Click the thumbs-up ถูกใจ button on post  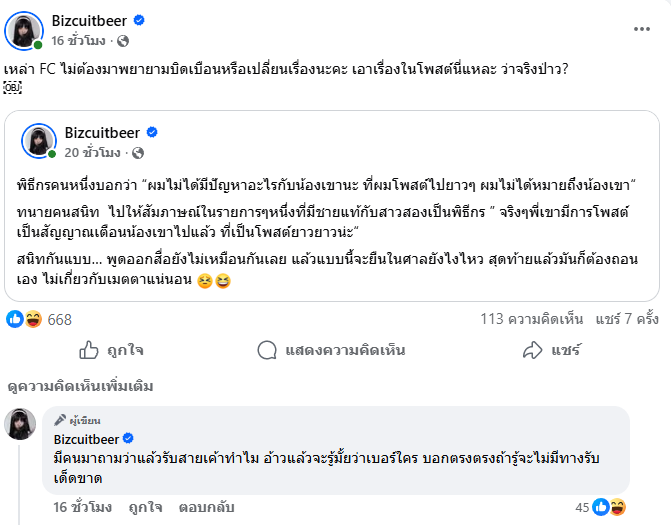point(111,350)
